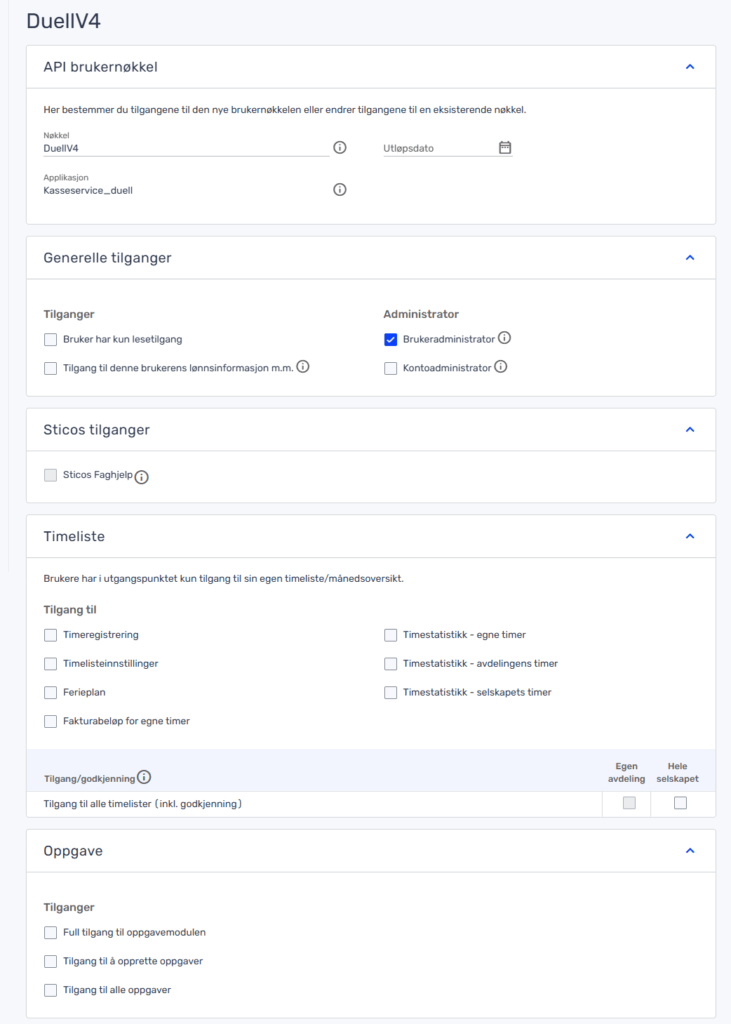Click info icon next to lønnsinformasjon option
The image size is (731, 1024).
[x=303, y=366]
